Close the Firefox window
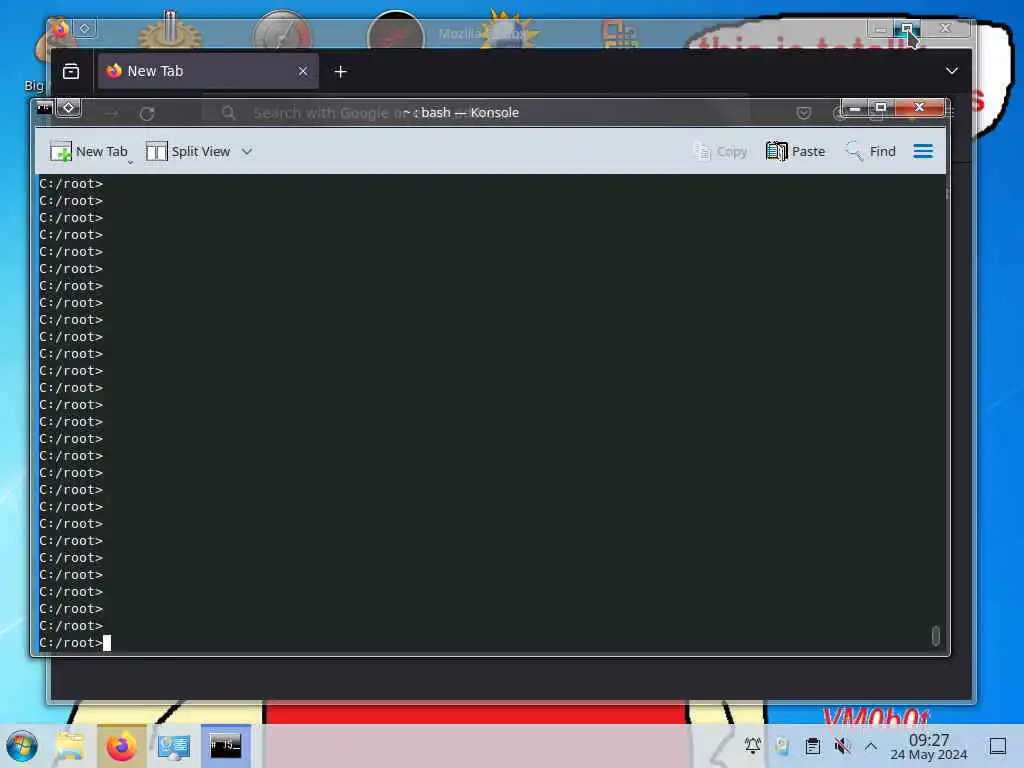This screenshot has height=768, width=1024. click(x=945, y=28)
